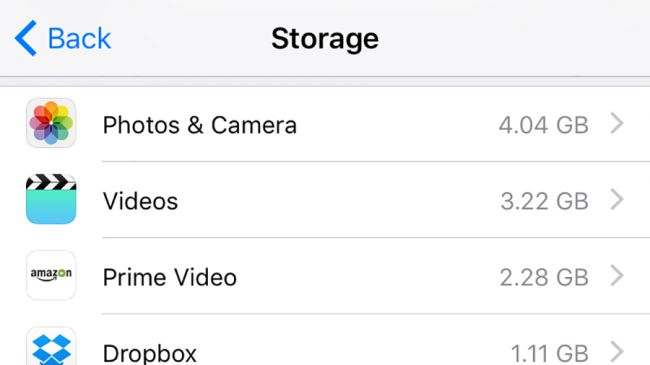Tap the Storage page title
650x365 pixels.
(x=325, y=39)
